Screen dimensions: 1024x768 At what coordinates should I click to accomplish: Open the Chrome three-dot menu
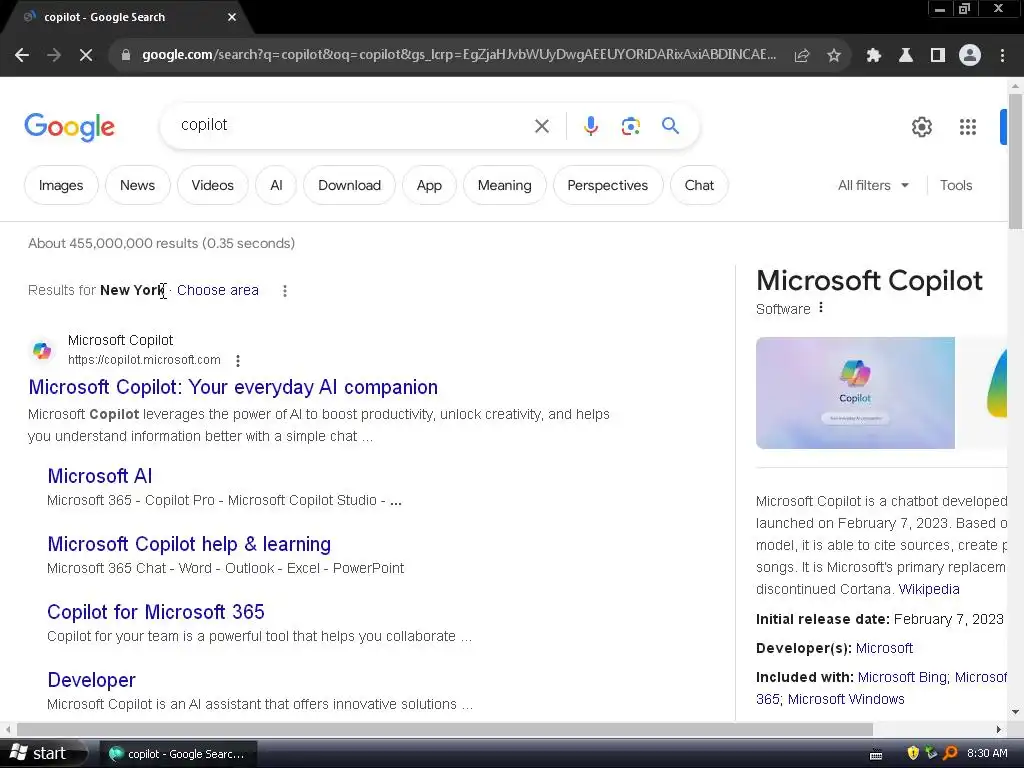tap(1002, 56)
